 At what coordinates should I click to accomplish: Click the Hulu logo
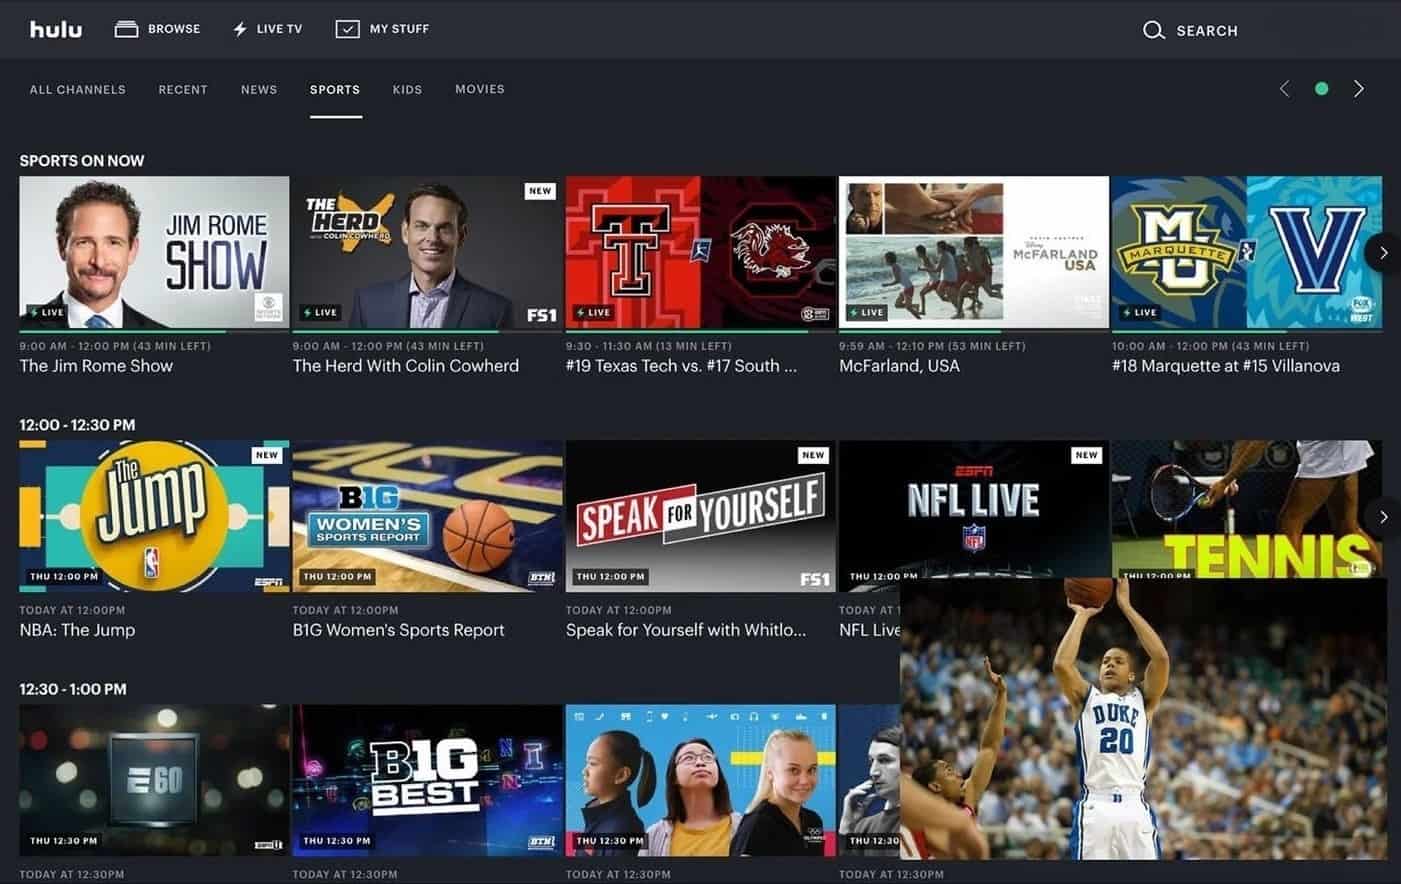(x=56, y=29)
